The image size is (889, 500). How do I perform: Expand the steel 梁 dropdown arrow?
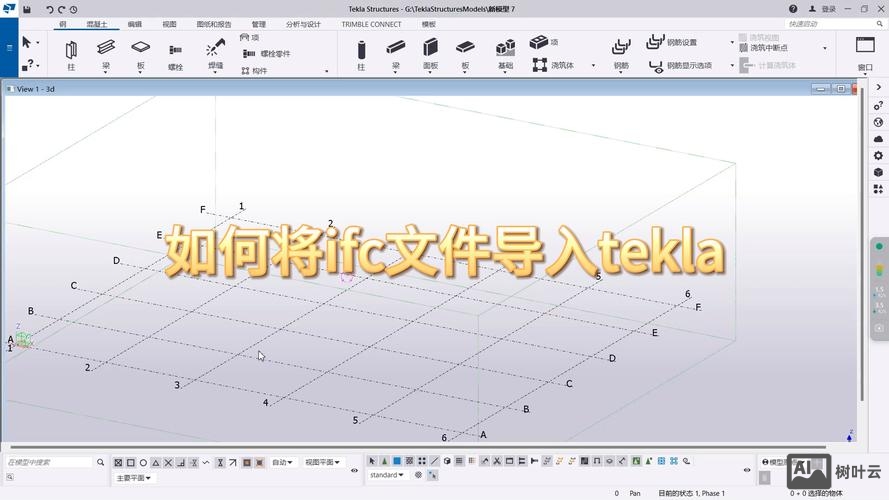coord(105,73)
